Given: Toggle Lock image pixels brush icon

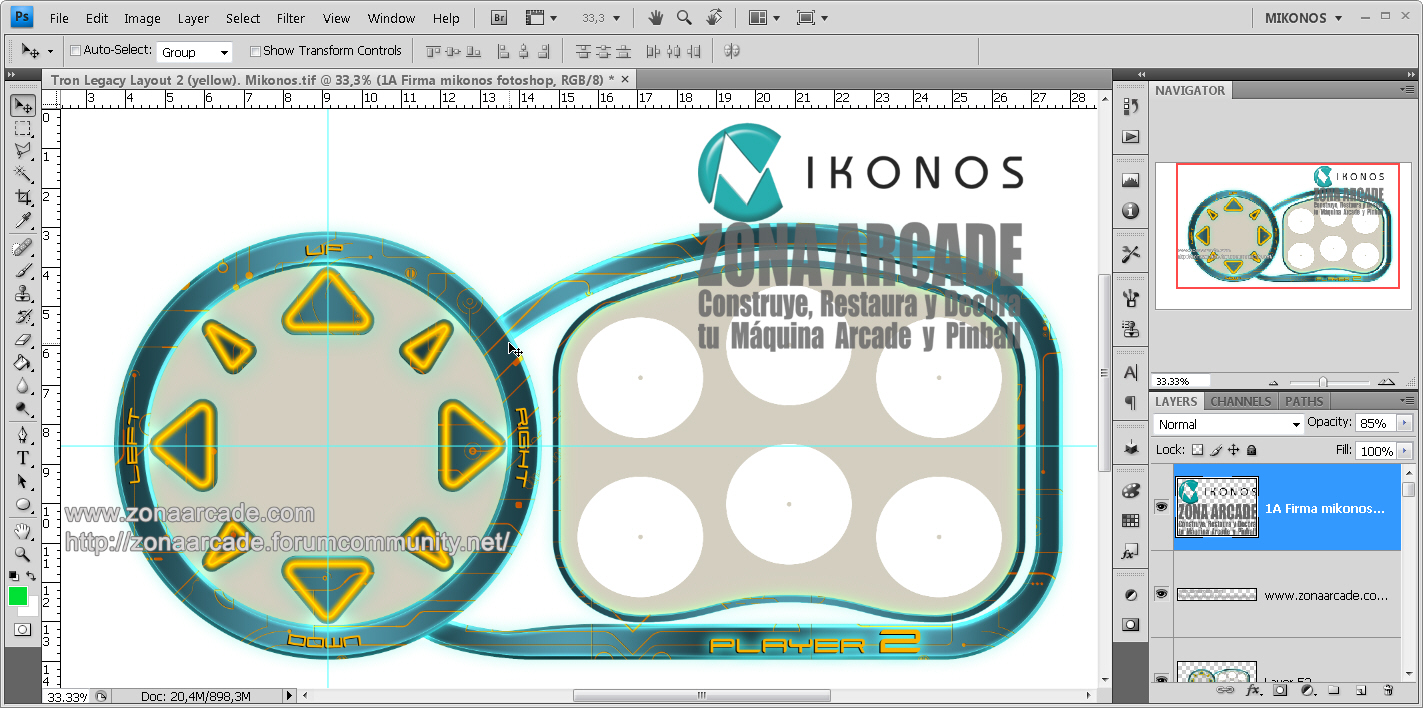Looking at the screenshot, I should (x=1216, y=450).
